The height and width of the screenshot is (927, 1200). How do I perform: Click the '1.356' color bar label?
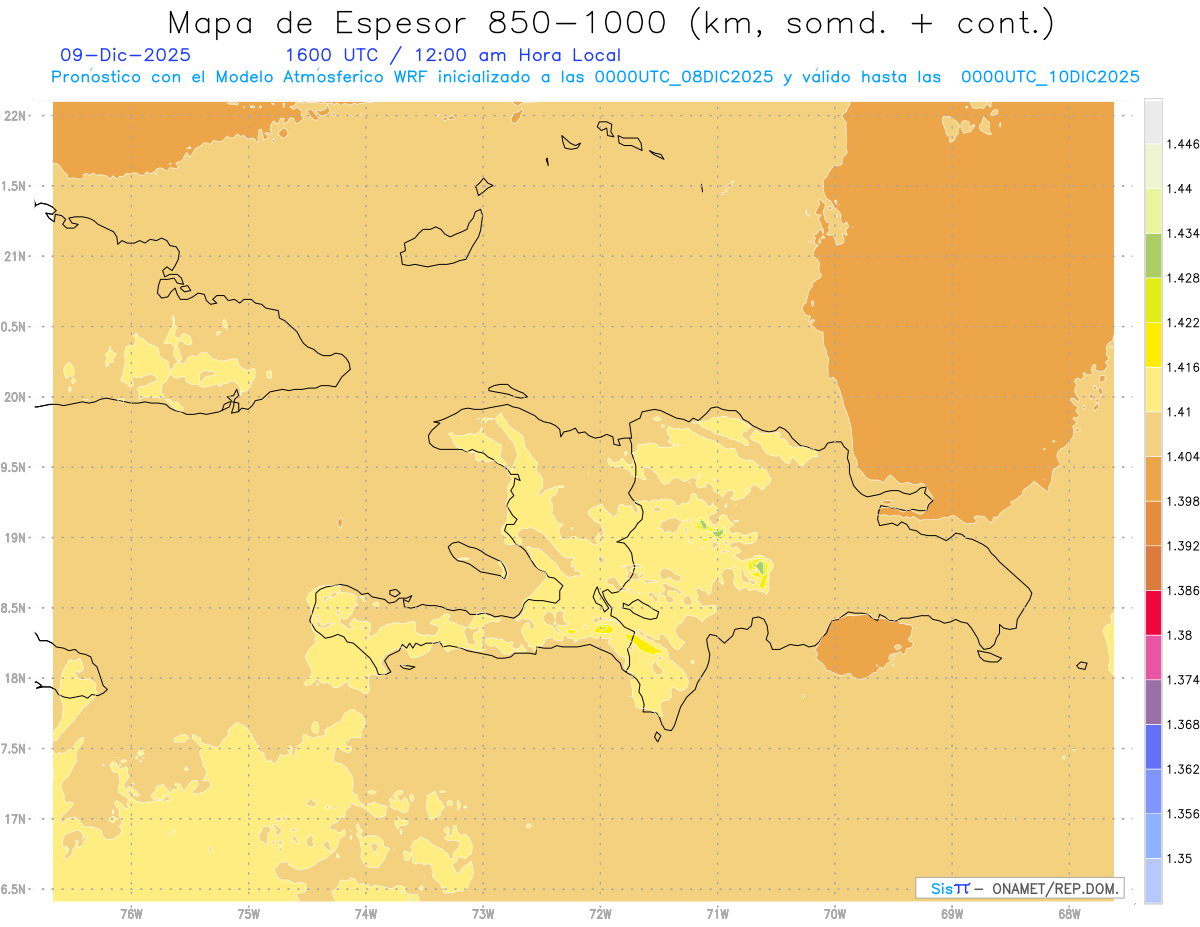coord(1183,814)
